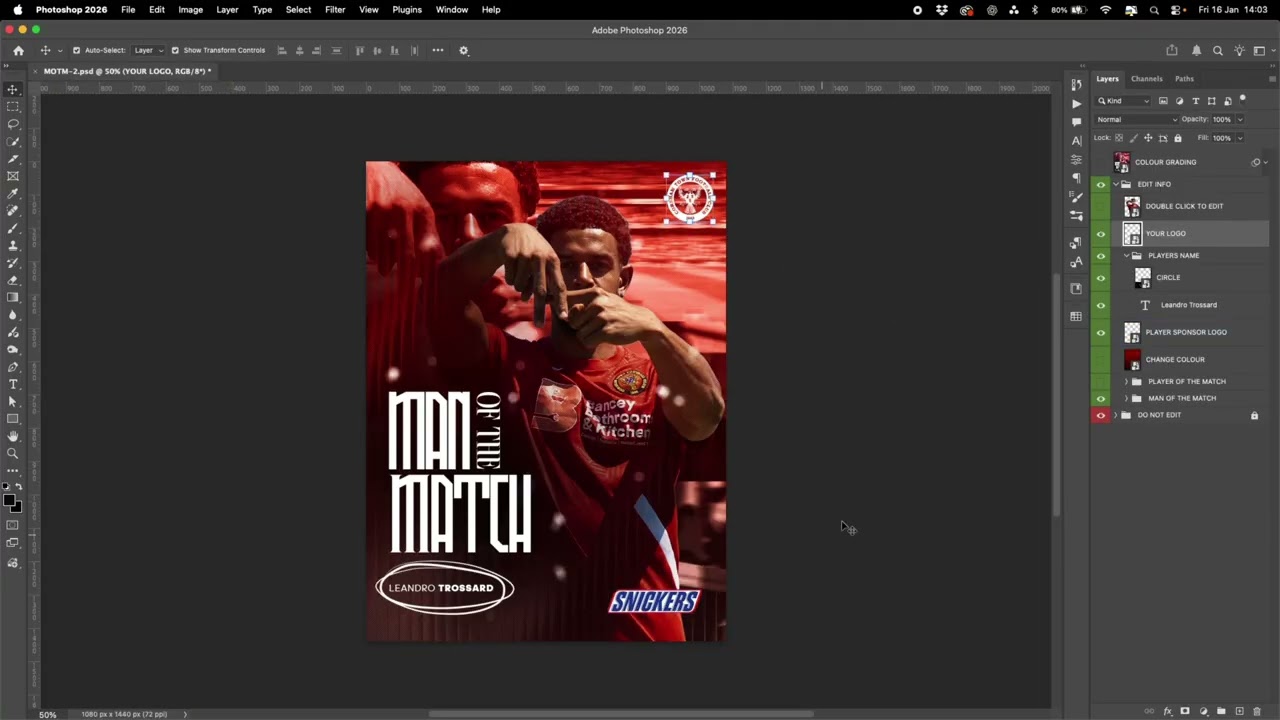1280x720 pixels.
Task: Click the 50% zoom level field
Action: coord(48,714)
